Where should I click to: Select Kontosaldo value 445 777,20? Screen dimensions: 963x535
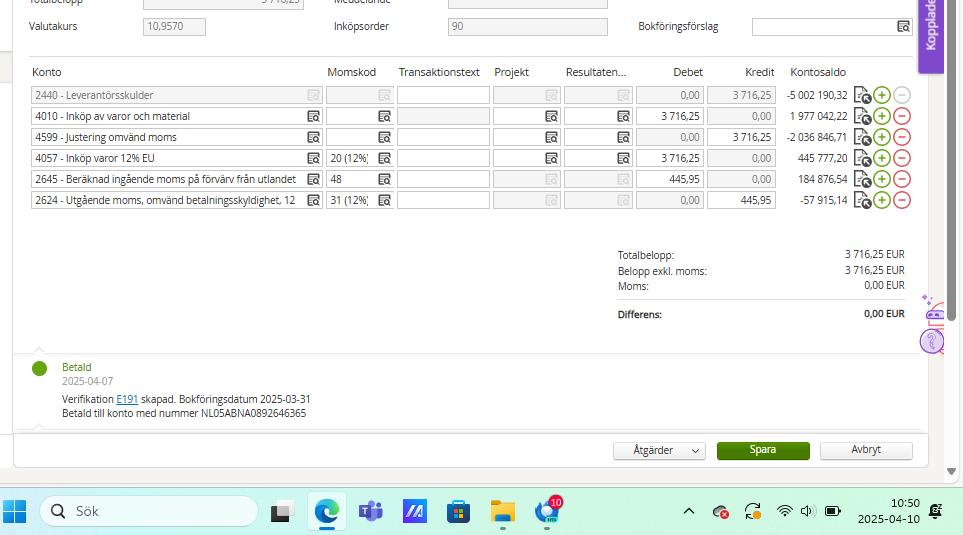pyautogui.click(x=822, y=158)
